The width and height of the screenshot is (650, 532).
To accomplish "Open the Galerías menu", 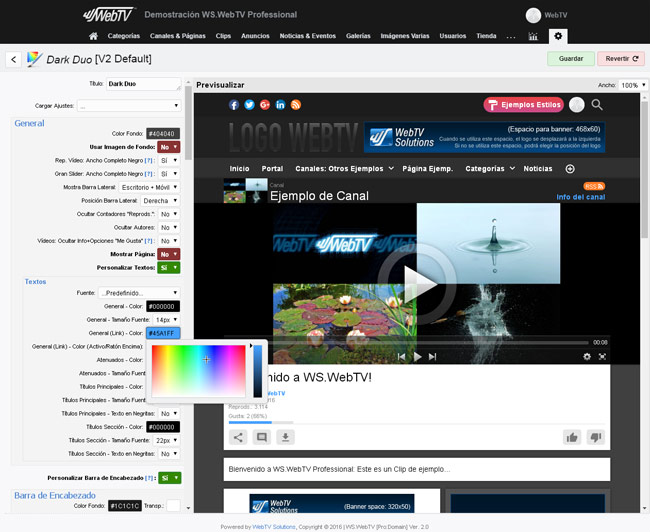I will click(x=358, y=36).
